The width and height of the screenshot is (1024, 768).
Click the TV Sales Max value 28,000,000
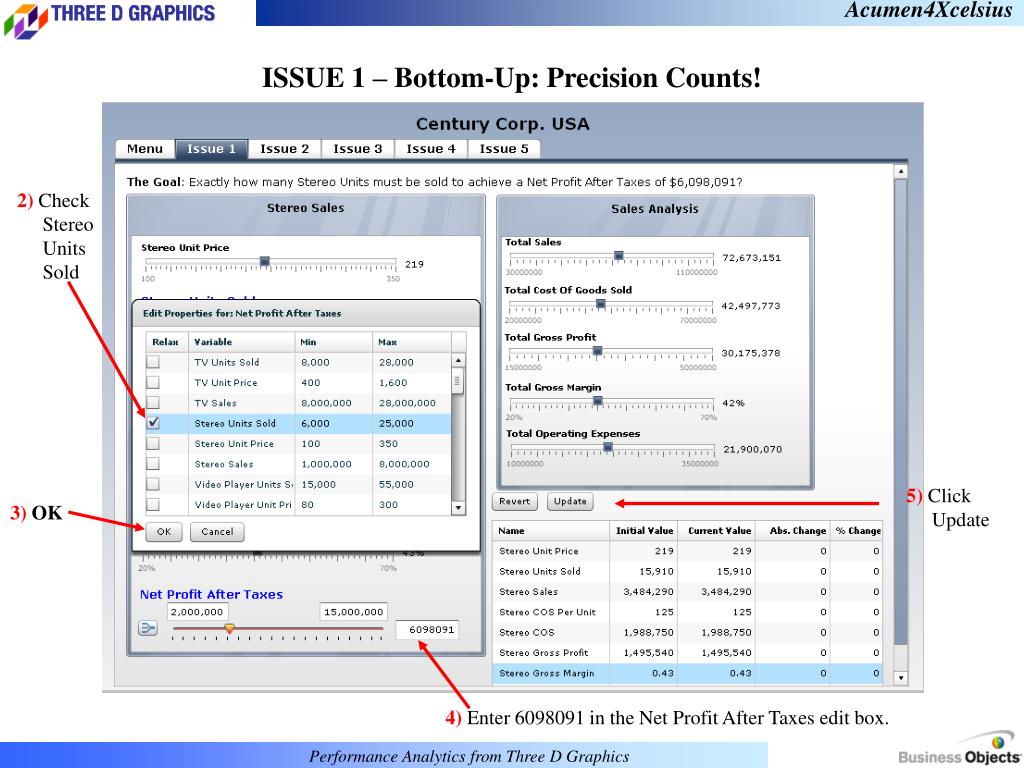point(408,403)
